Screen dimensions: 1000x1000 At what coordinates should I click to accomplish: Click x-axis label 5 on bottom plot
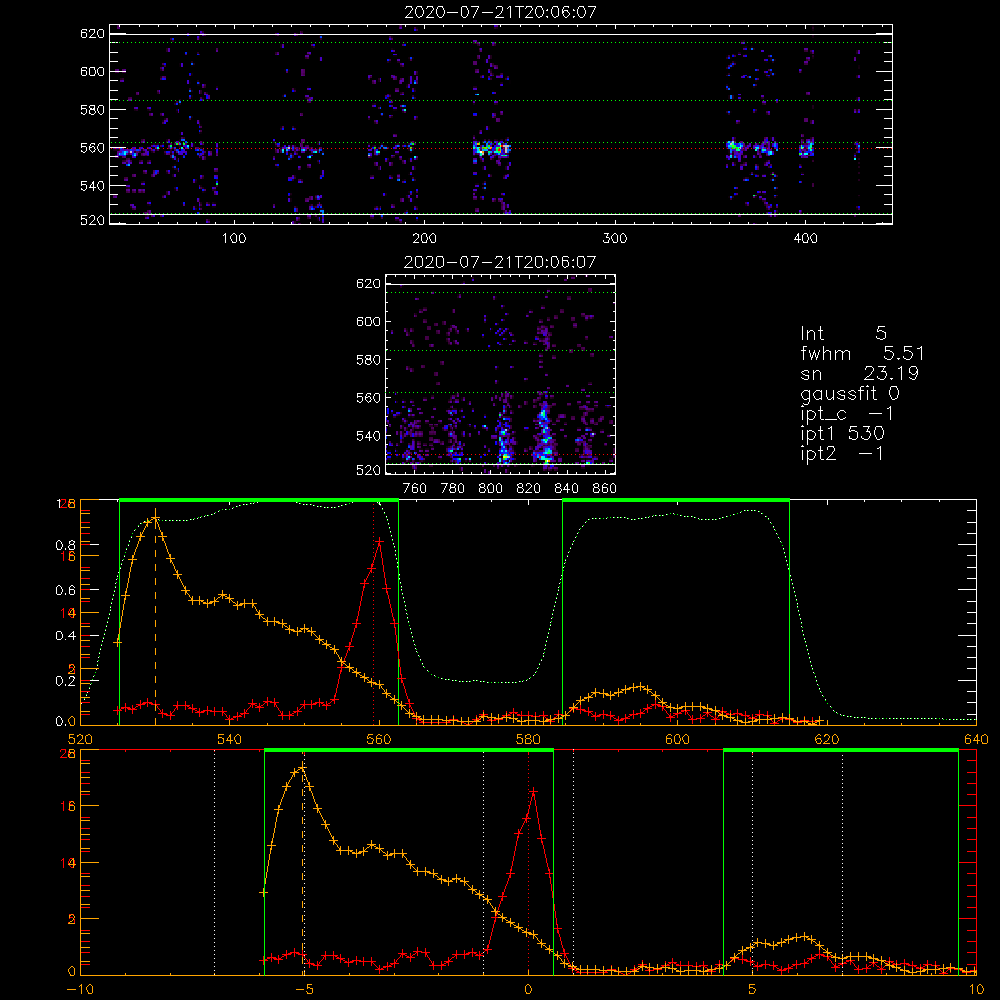coord(752,990)
